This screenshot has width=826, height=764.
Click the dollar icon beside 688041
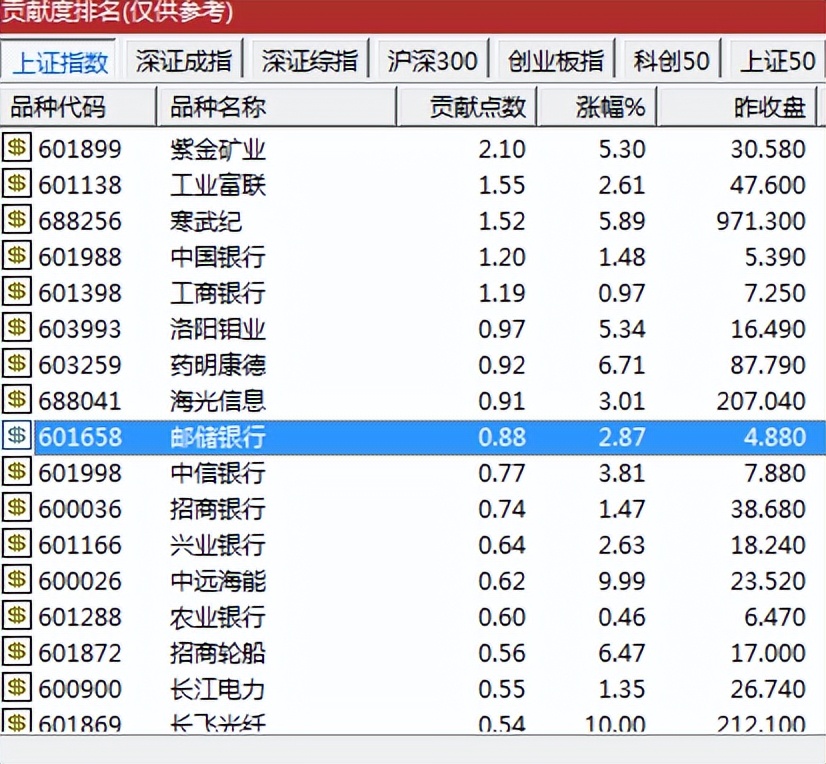pyautogui.click(x=16, y=399)
